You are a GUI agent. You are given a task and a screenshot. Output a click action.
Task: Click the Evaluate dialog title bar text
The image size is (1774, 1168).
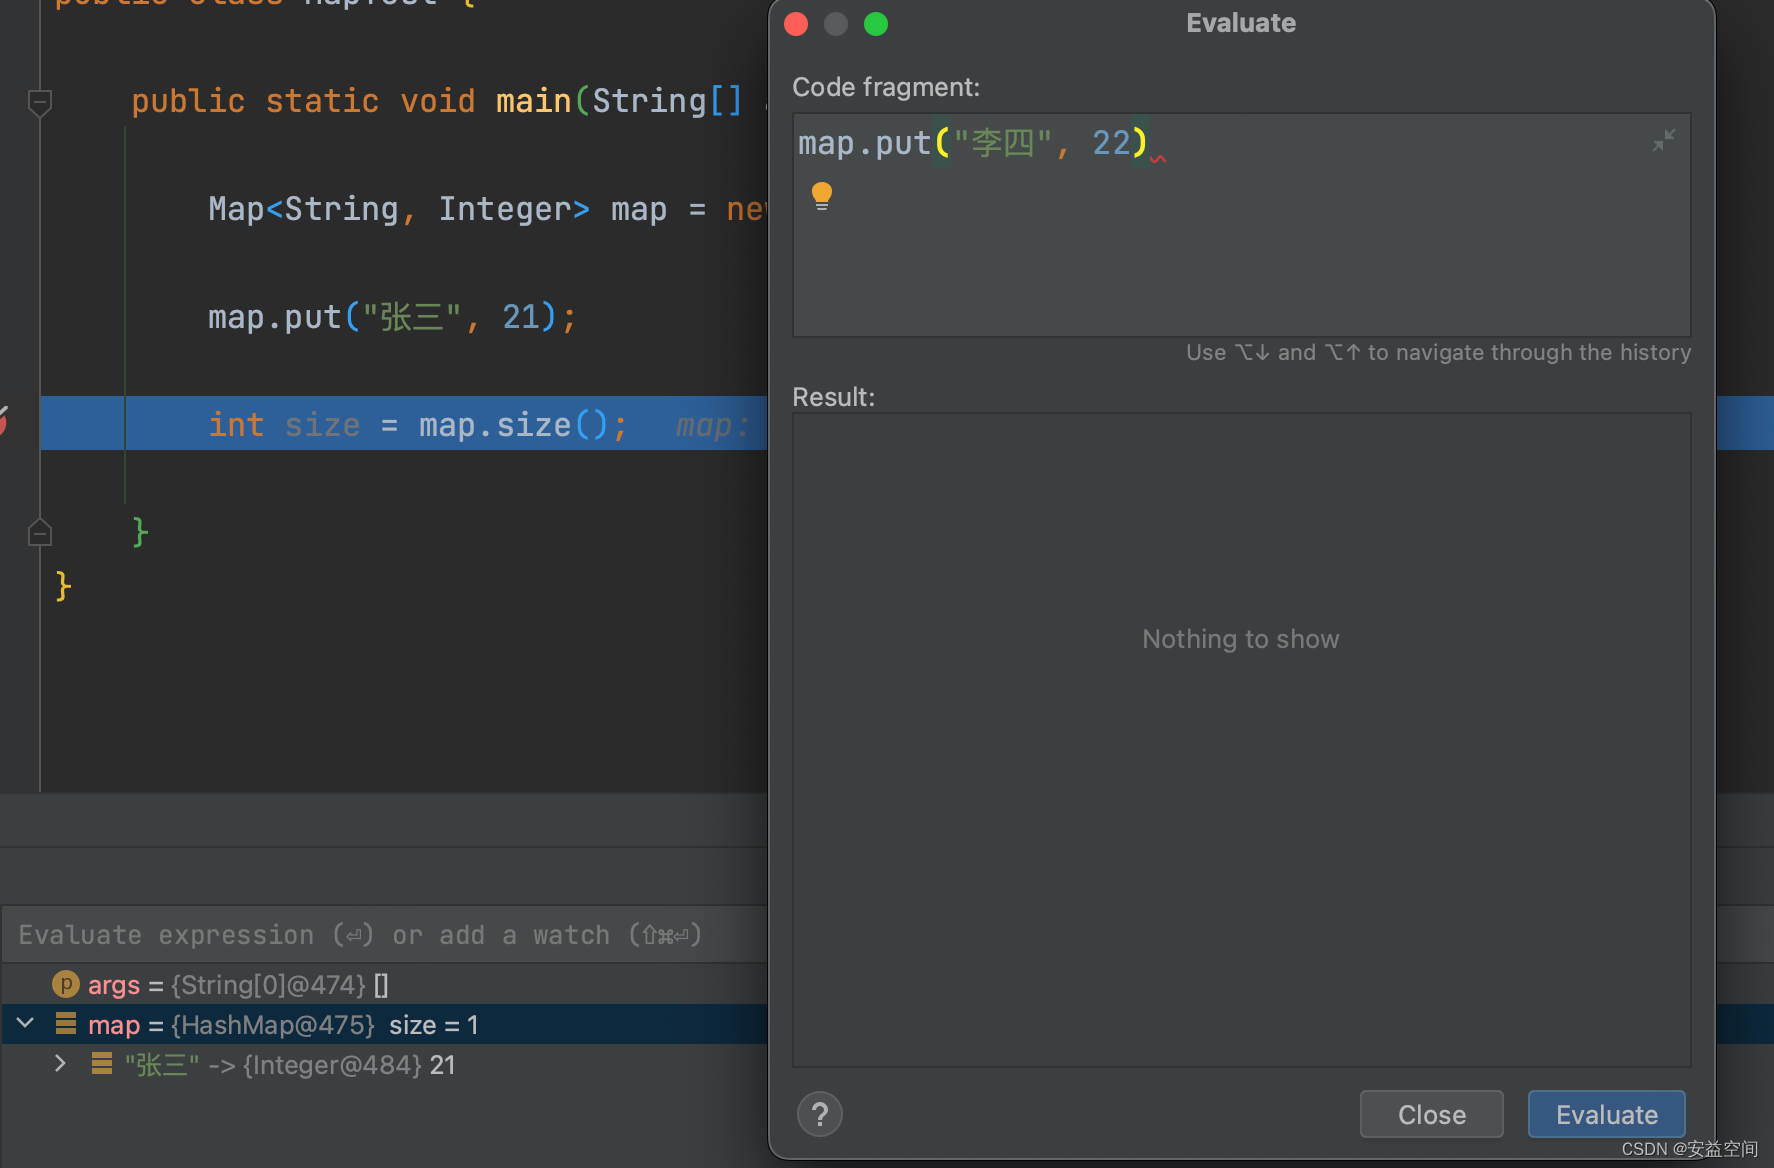1241,23
